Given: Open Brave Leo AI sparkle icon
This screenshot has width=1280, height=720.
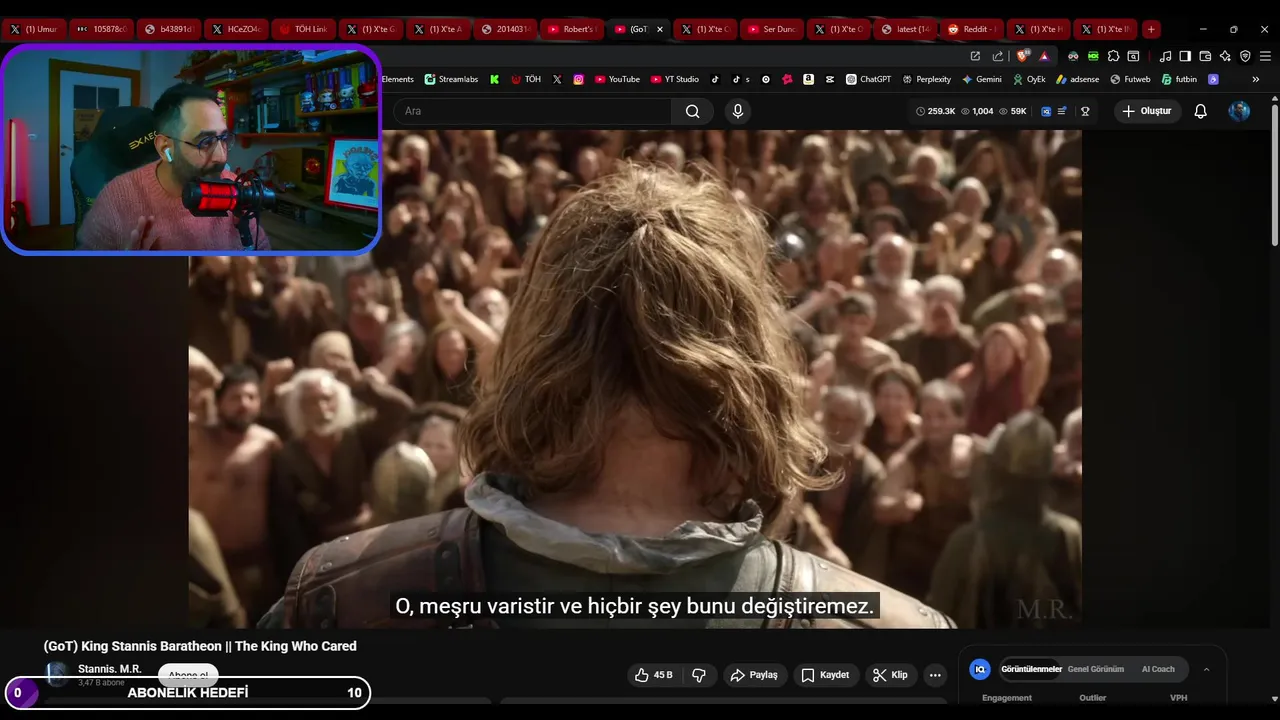Looking at the screenshot, I should pyautogui.click(x=1225, y=56).
